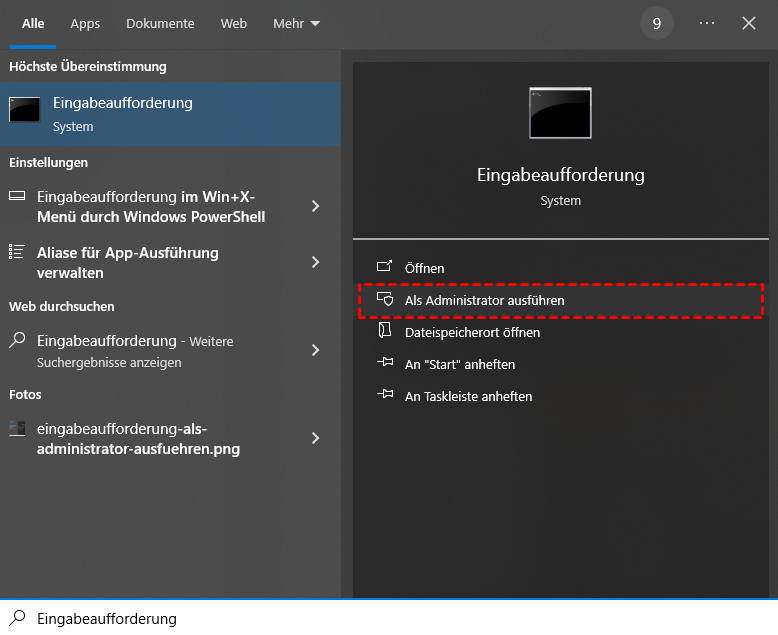Click Öffnen in the preview pane
This screenshot has width=778, height=635.
coord(561,268)
